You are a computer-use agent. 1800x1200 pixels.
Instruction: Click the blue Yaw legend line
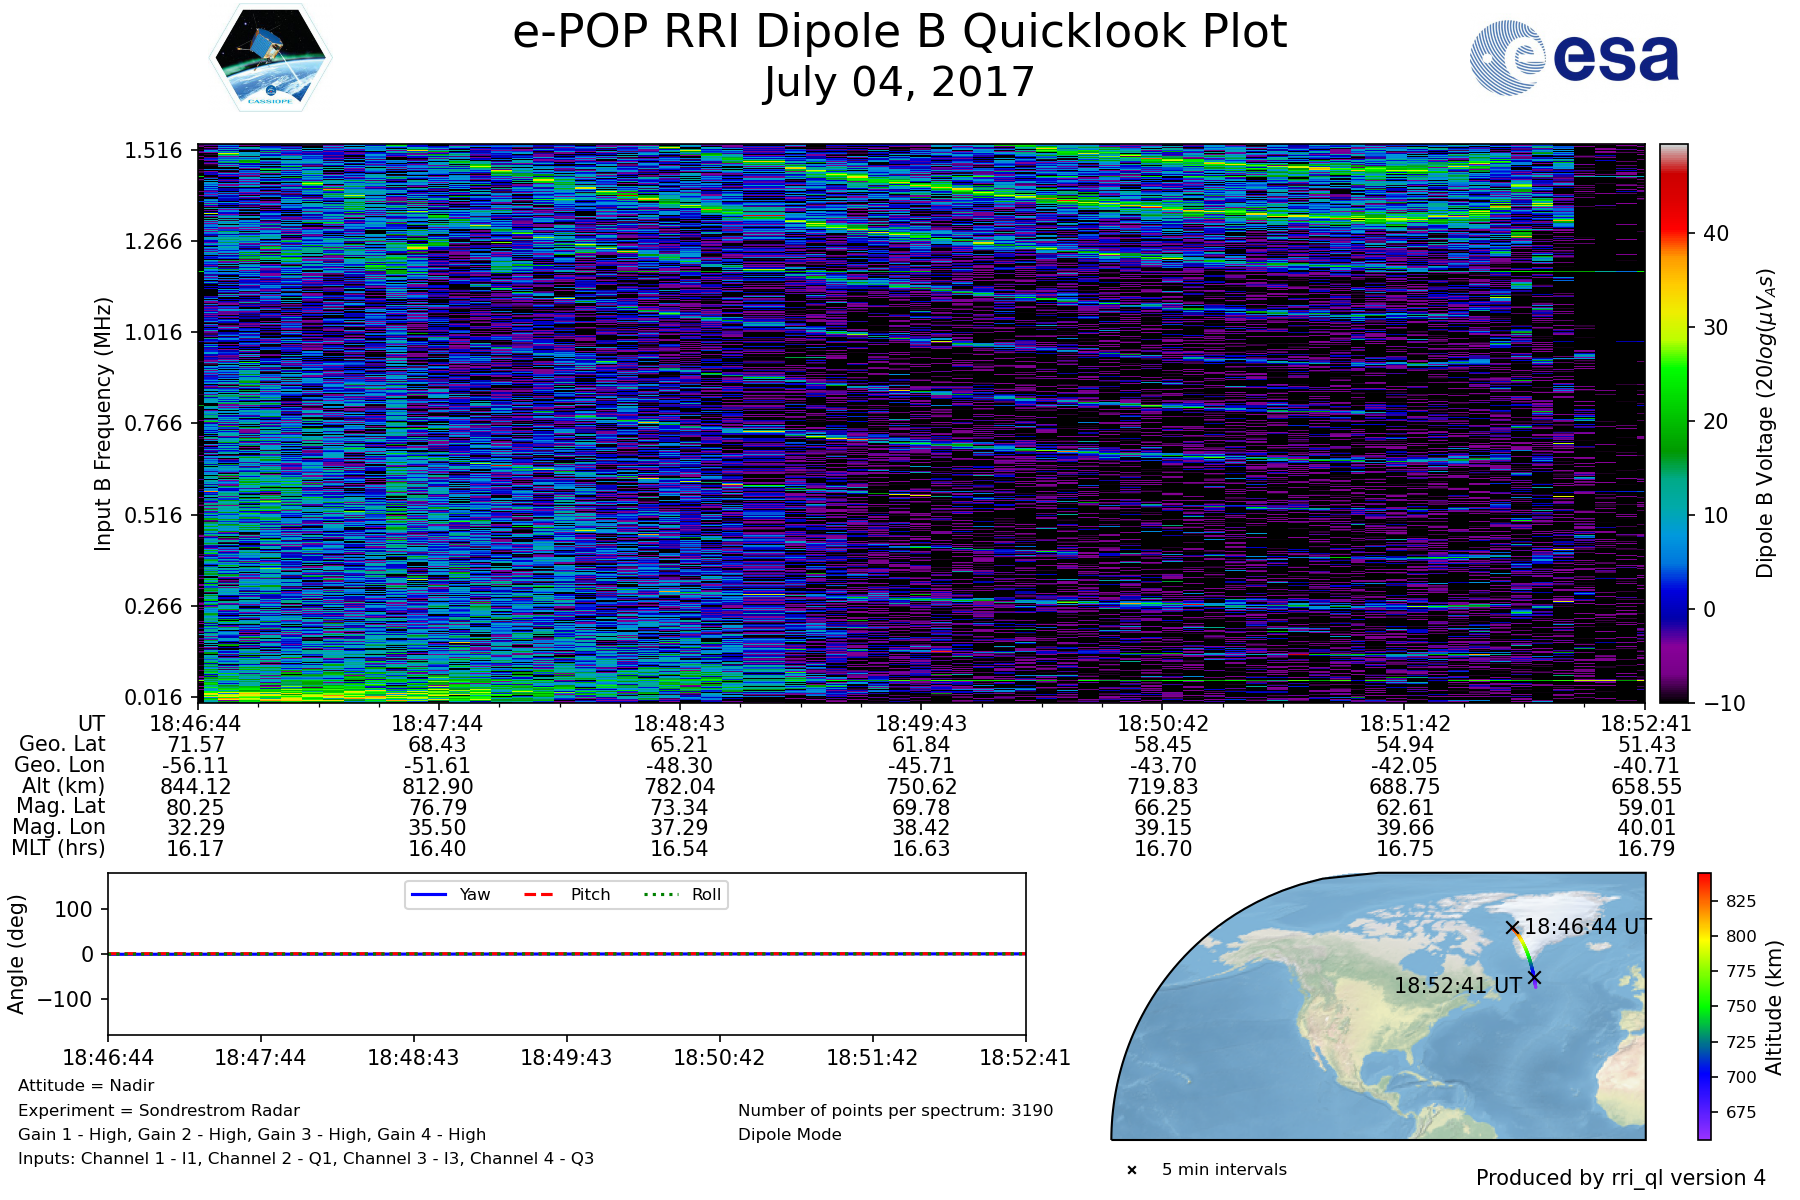click(x=428, y=895)
